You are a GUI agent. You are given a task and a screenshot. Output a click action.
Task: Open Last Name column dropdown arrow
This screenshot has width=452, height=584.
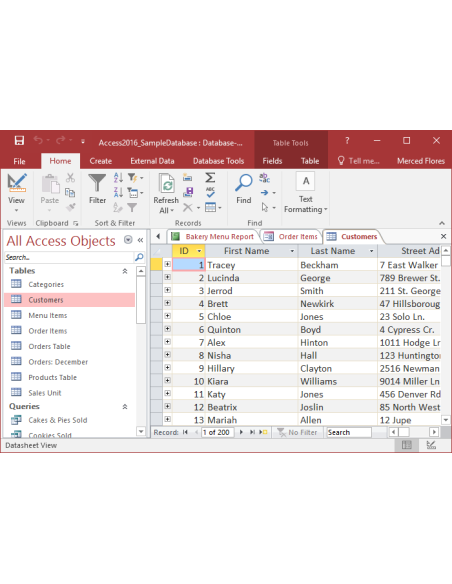(371, 251)
